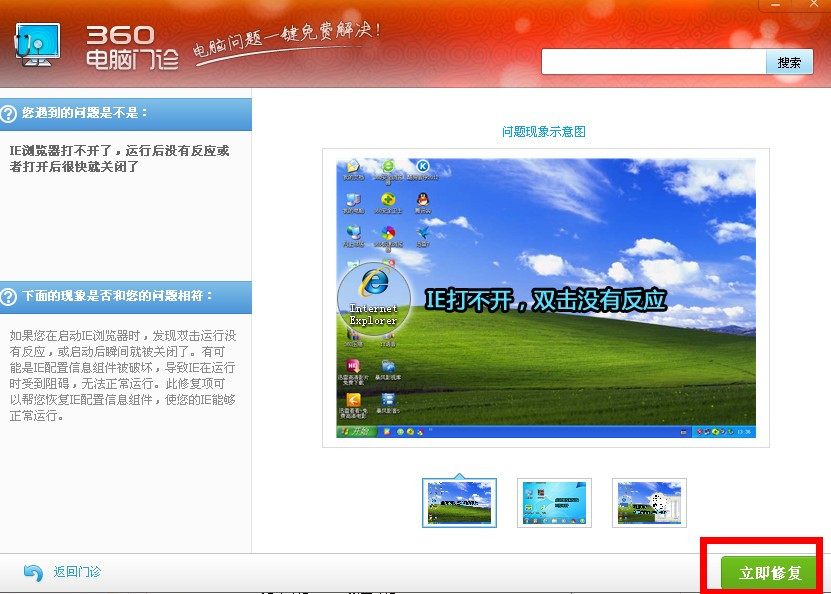Click inside the search input box
831x594 pixels.
pos(650,62)
